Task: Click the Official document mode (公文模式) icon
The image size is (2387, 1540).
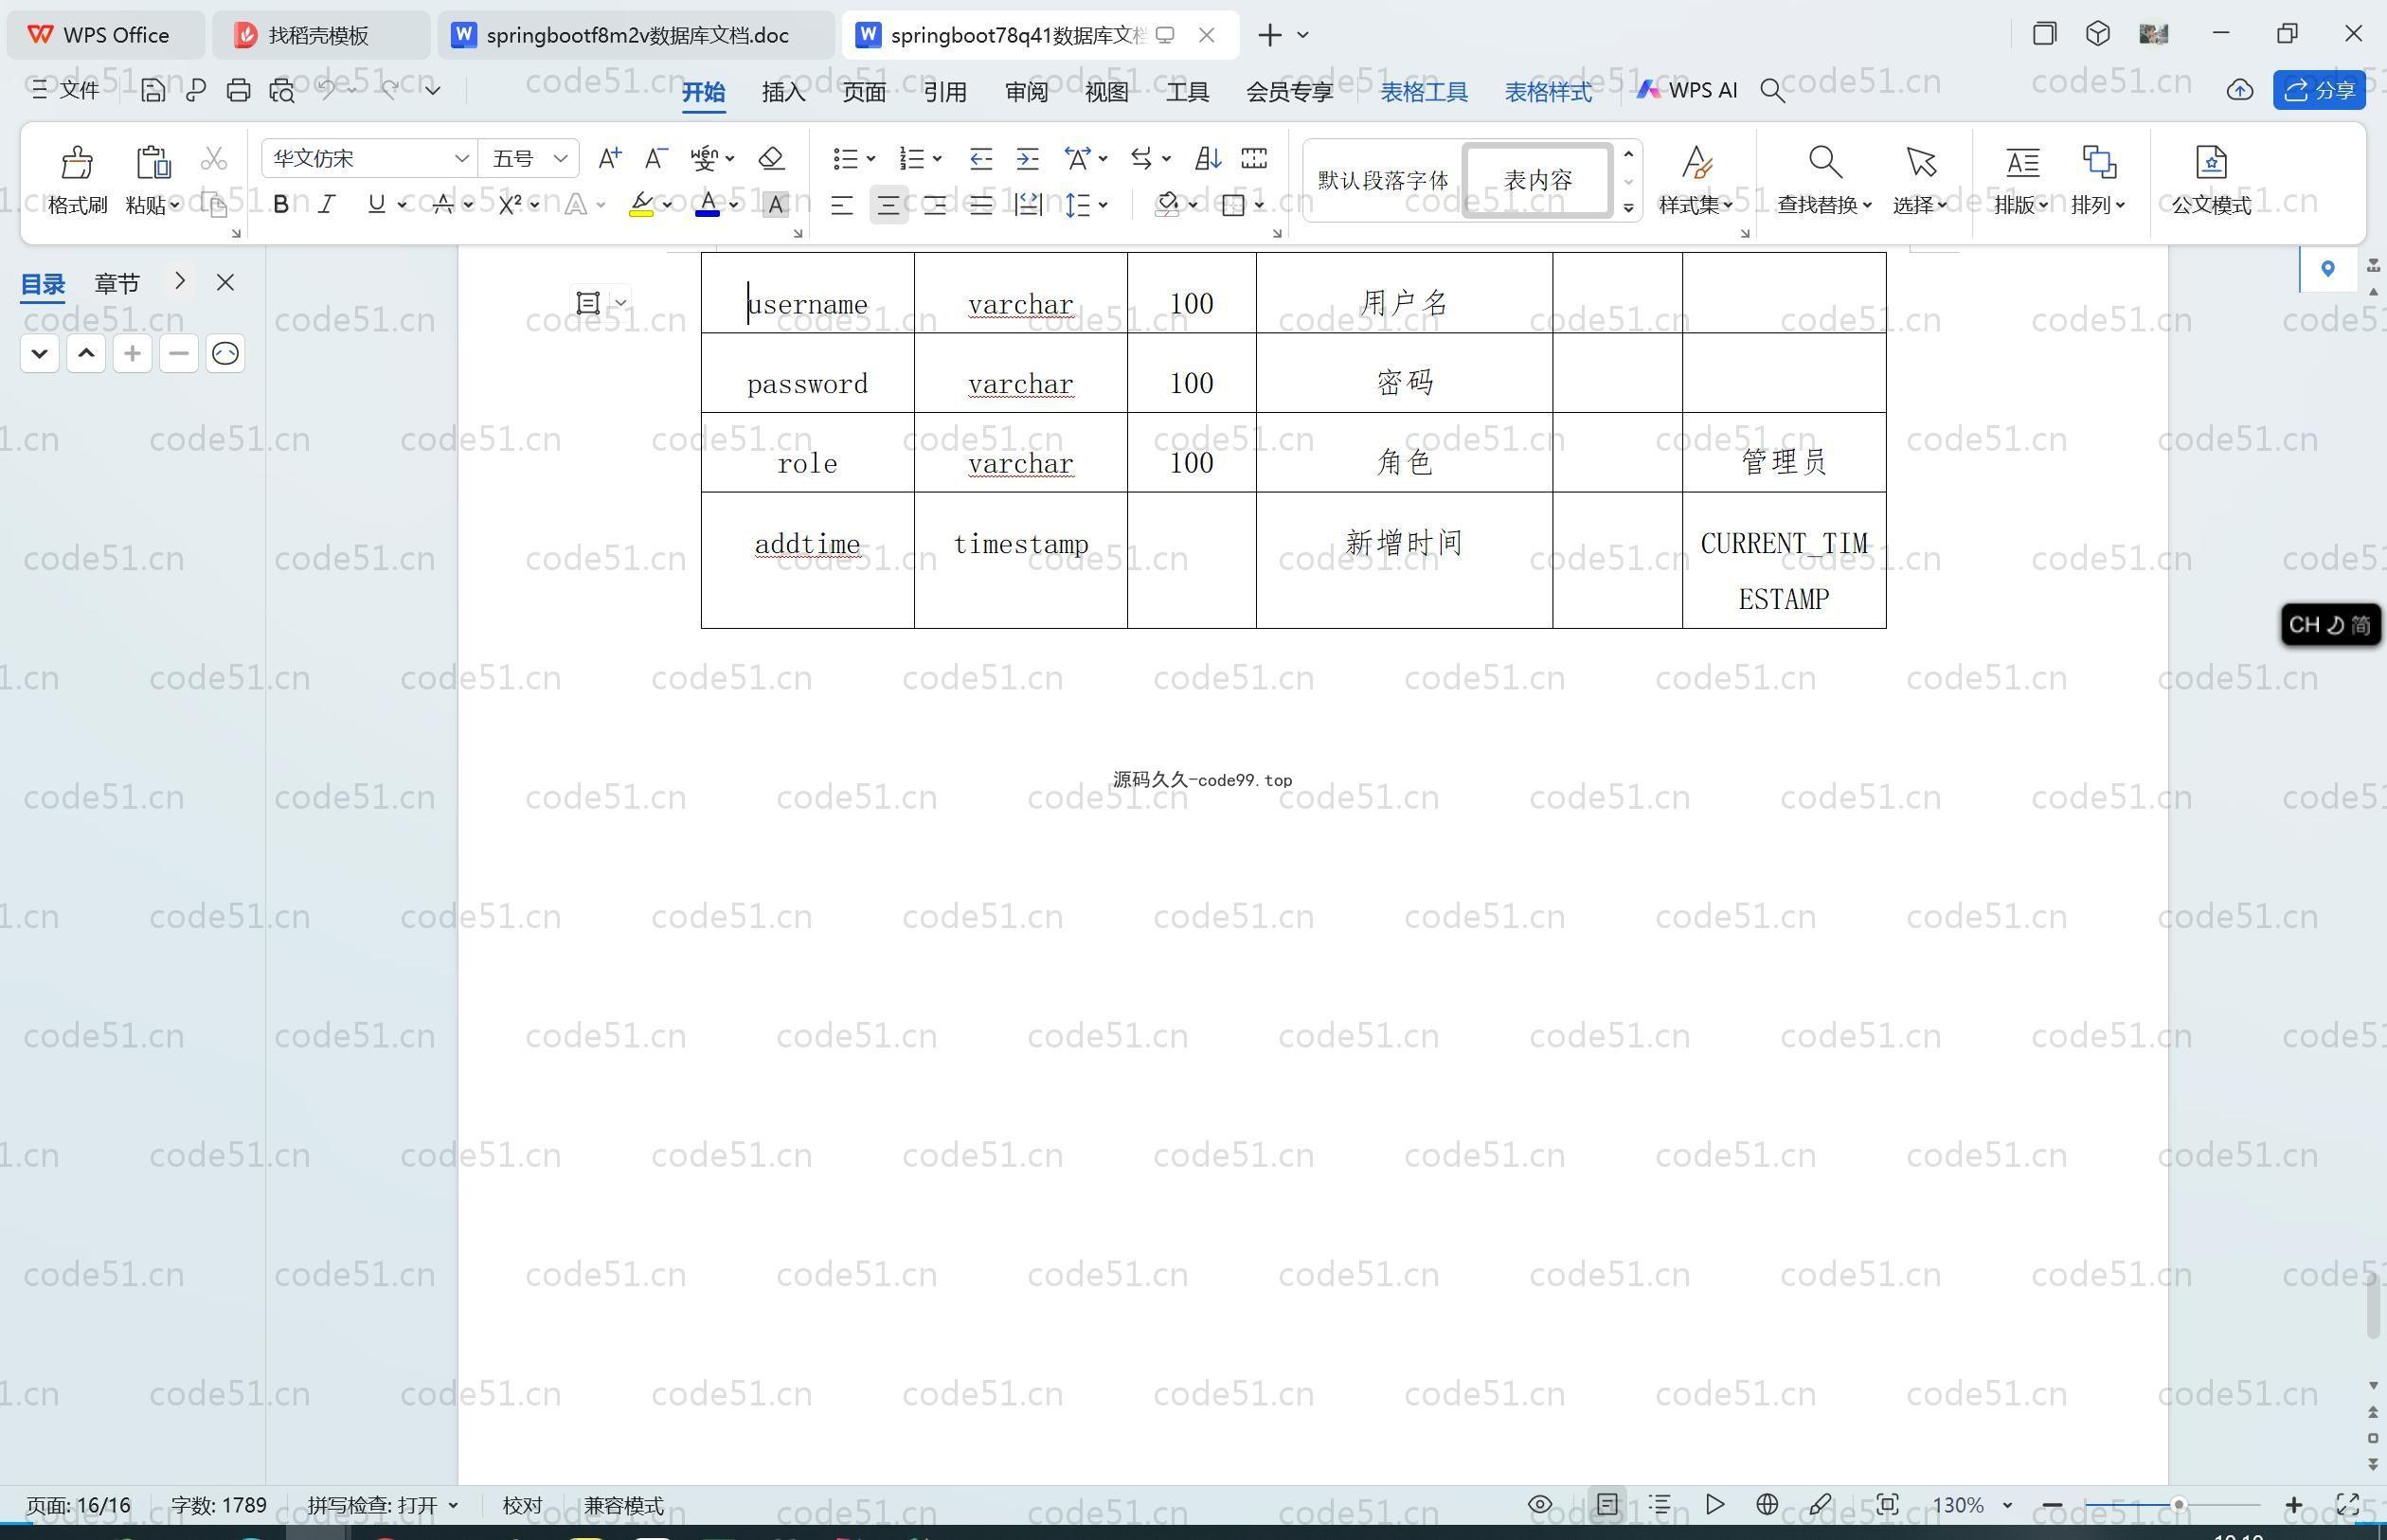Action: (x=2210, y=162)
